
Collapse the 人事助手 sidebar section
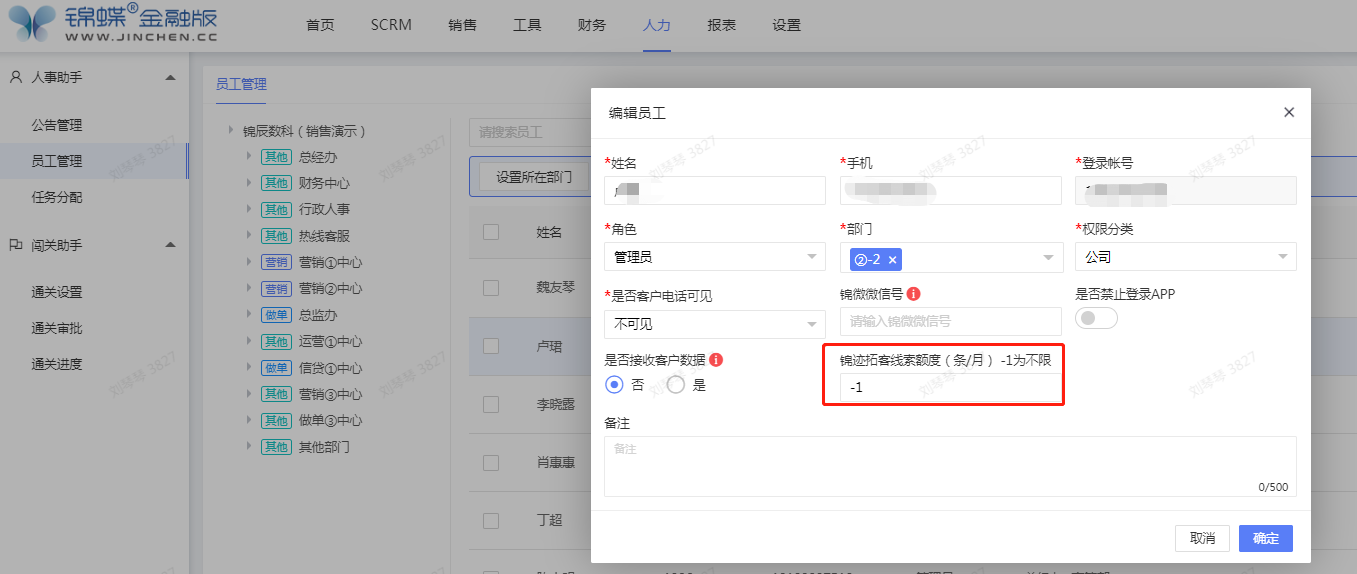170,77
